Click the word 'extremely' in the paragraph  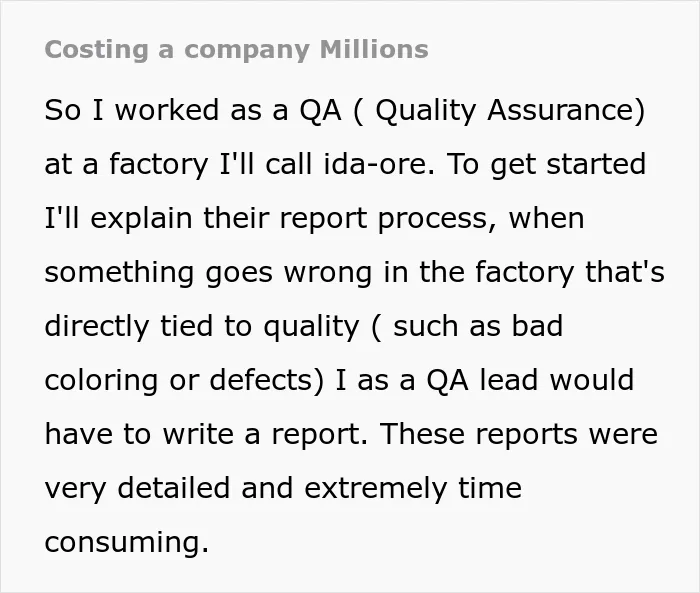click(375, 489)
